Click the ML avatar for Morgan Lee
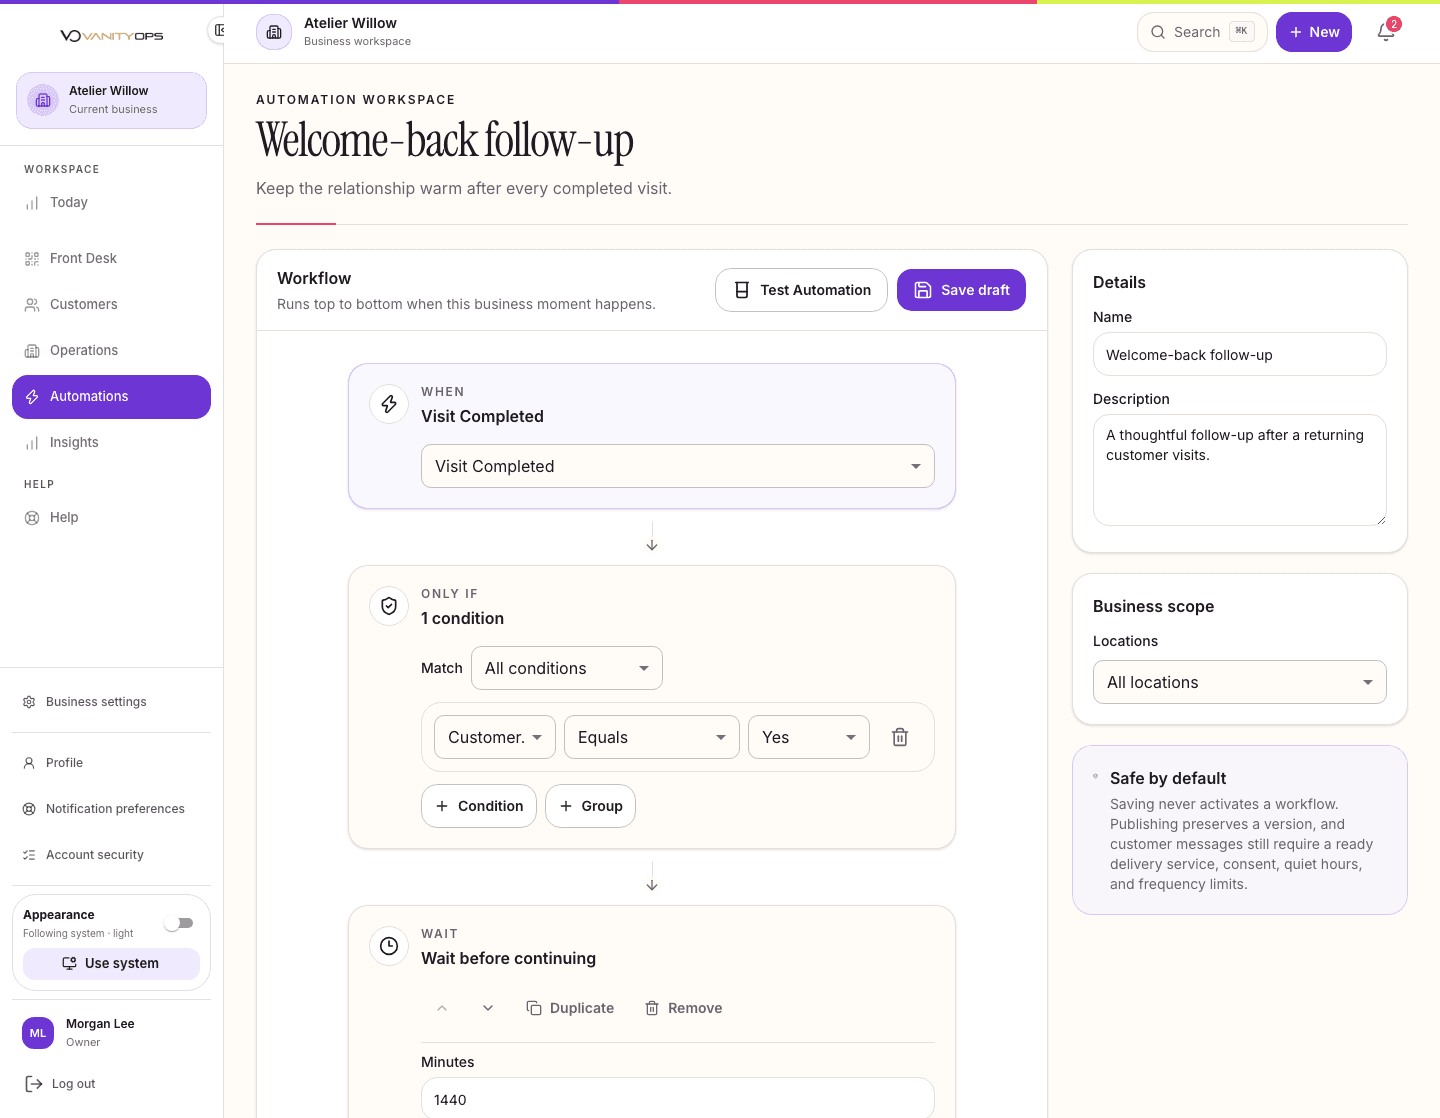Screen dimensions: 1440x1118 (38, 1033)
